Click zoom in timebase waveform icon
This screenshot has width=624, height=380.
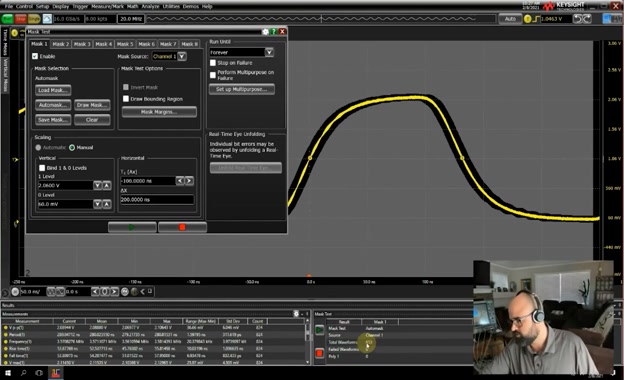pos(60,292)
